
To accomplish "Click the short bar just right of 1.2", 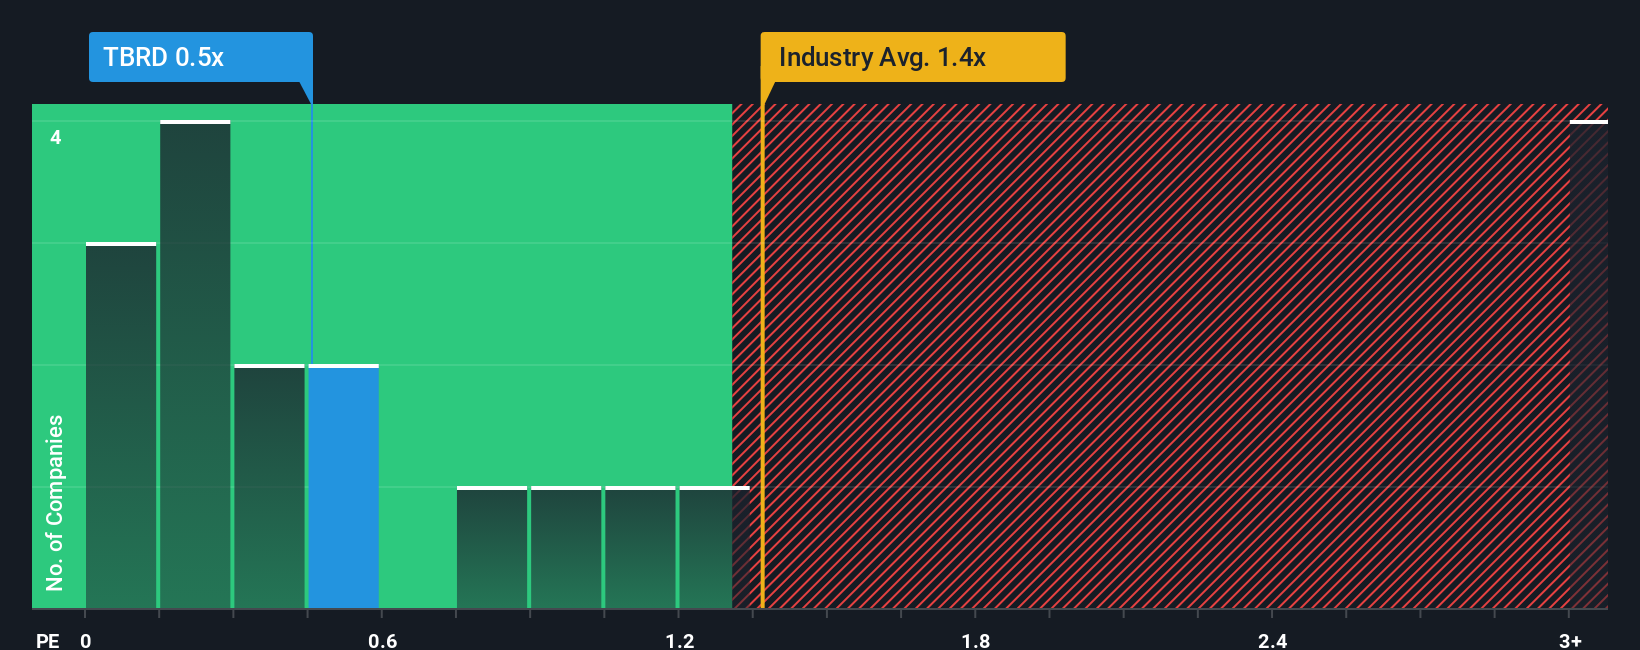I will point(714,548).
